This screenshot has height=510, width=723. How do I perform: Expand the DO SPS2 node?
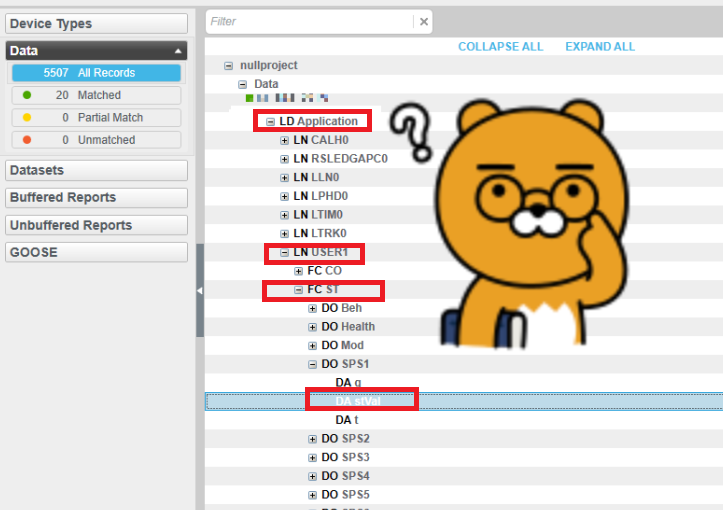click(313, 439)
